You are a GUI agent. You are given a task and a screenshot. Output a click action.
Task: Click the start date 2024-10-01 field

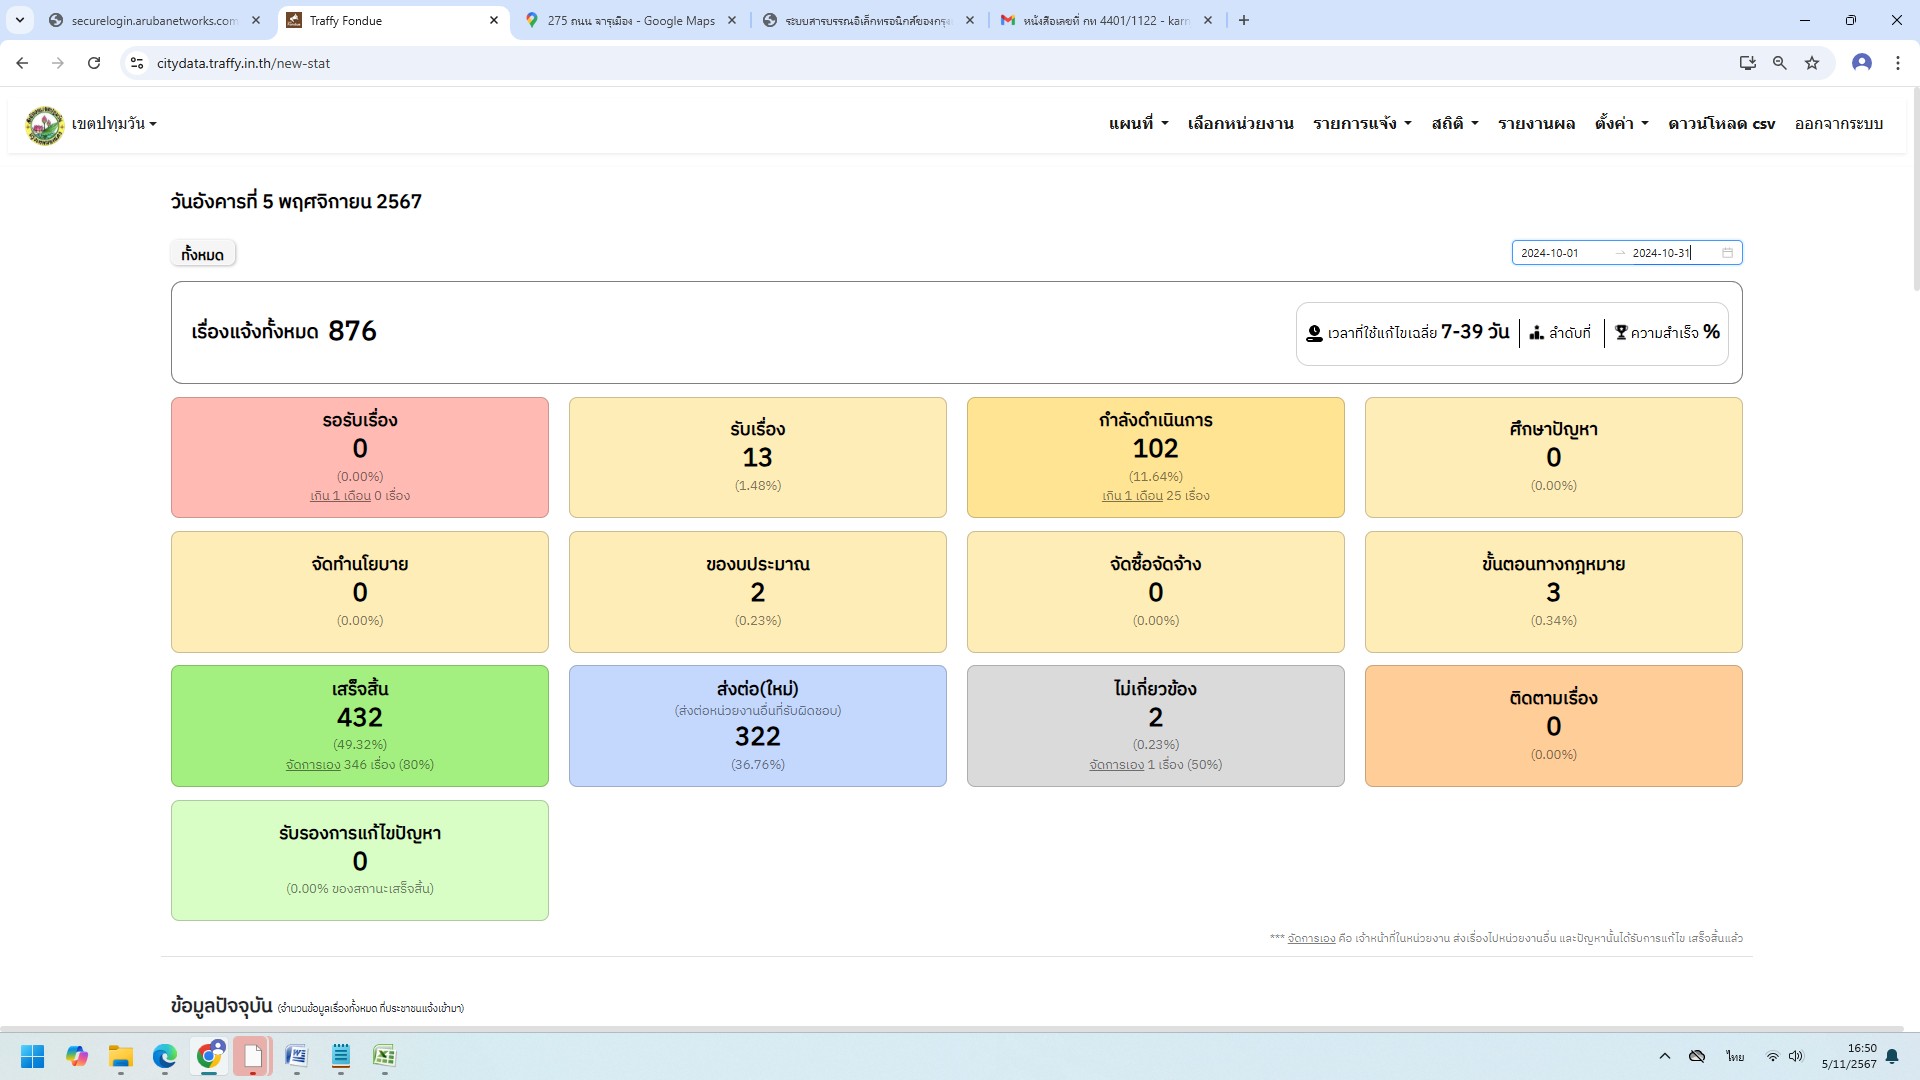tap(1550, 253)
